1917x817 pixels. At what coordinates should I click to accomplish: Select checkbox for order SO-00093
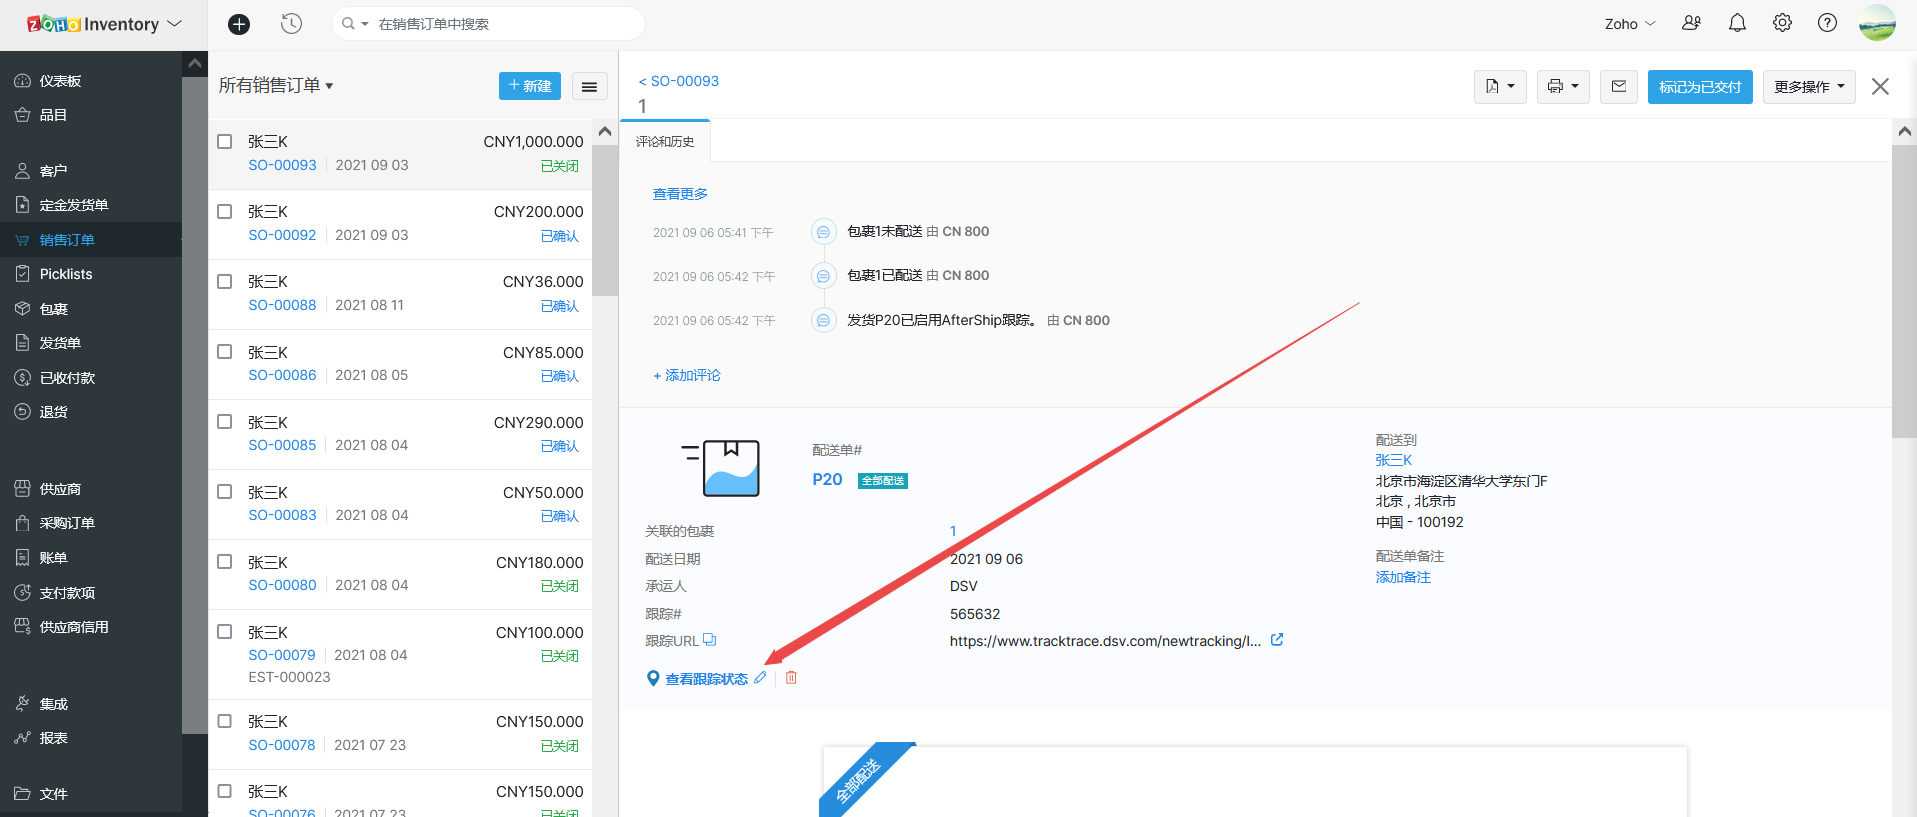pyautogui.click(x=225, y=142)
